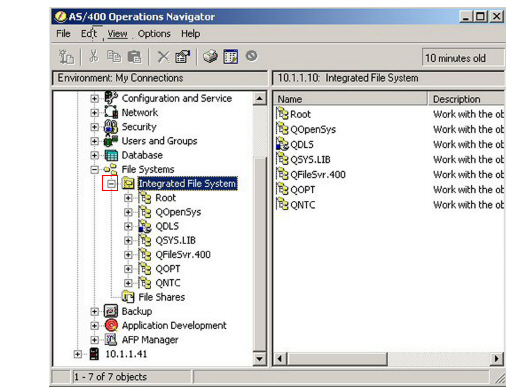Open the Help menu
Image resolution: width=514 pixels, height=388 pixels.
[191, 34]
